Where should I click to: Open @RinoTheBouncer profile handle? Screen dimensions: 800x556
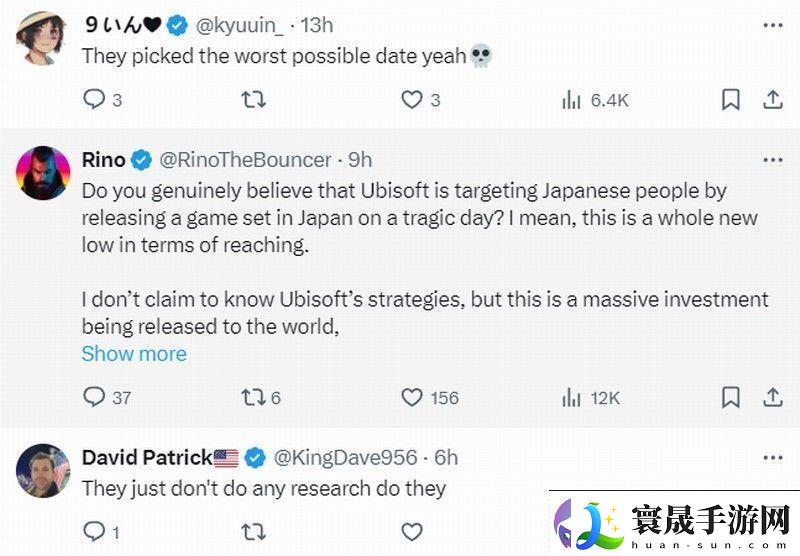245,160
